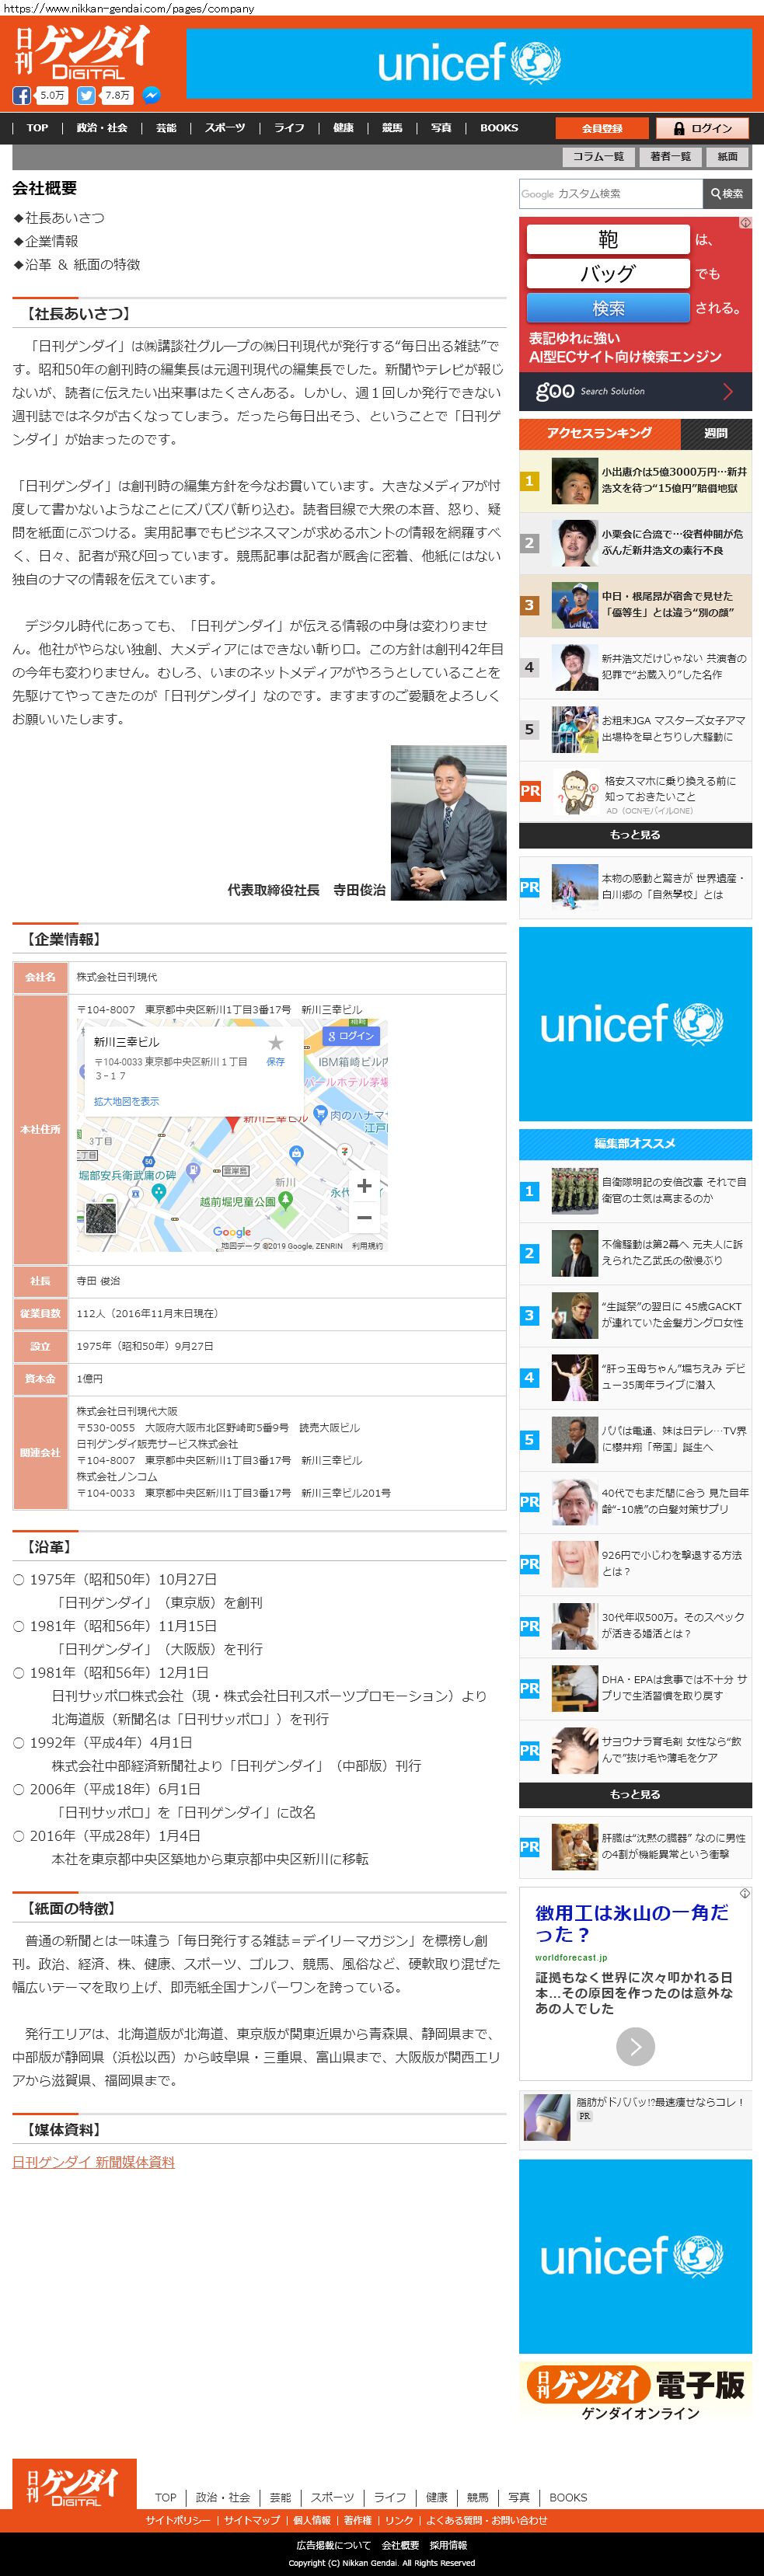764x2576 pixels.
Task: Click the ad info icon on goo ad
Action: coord(745,223)
